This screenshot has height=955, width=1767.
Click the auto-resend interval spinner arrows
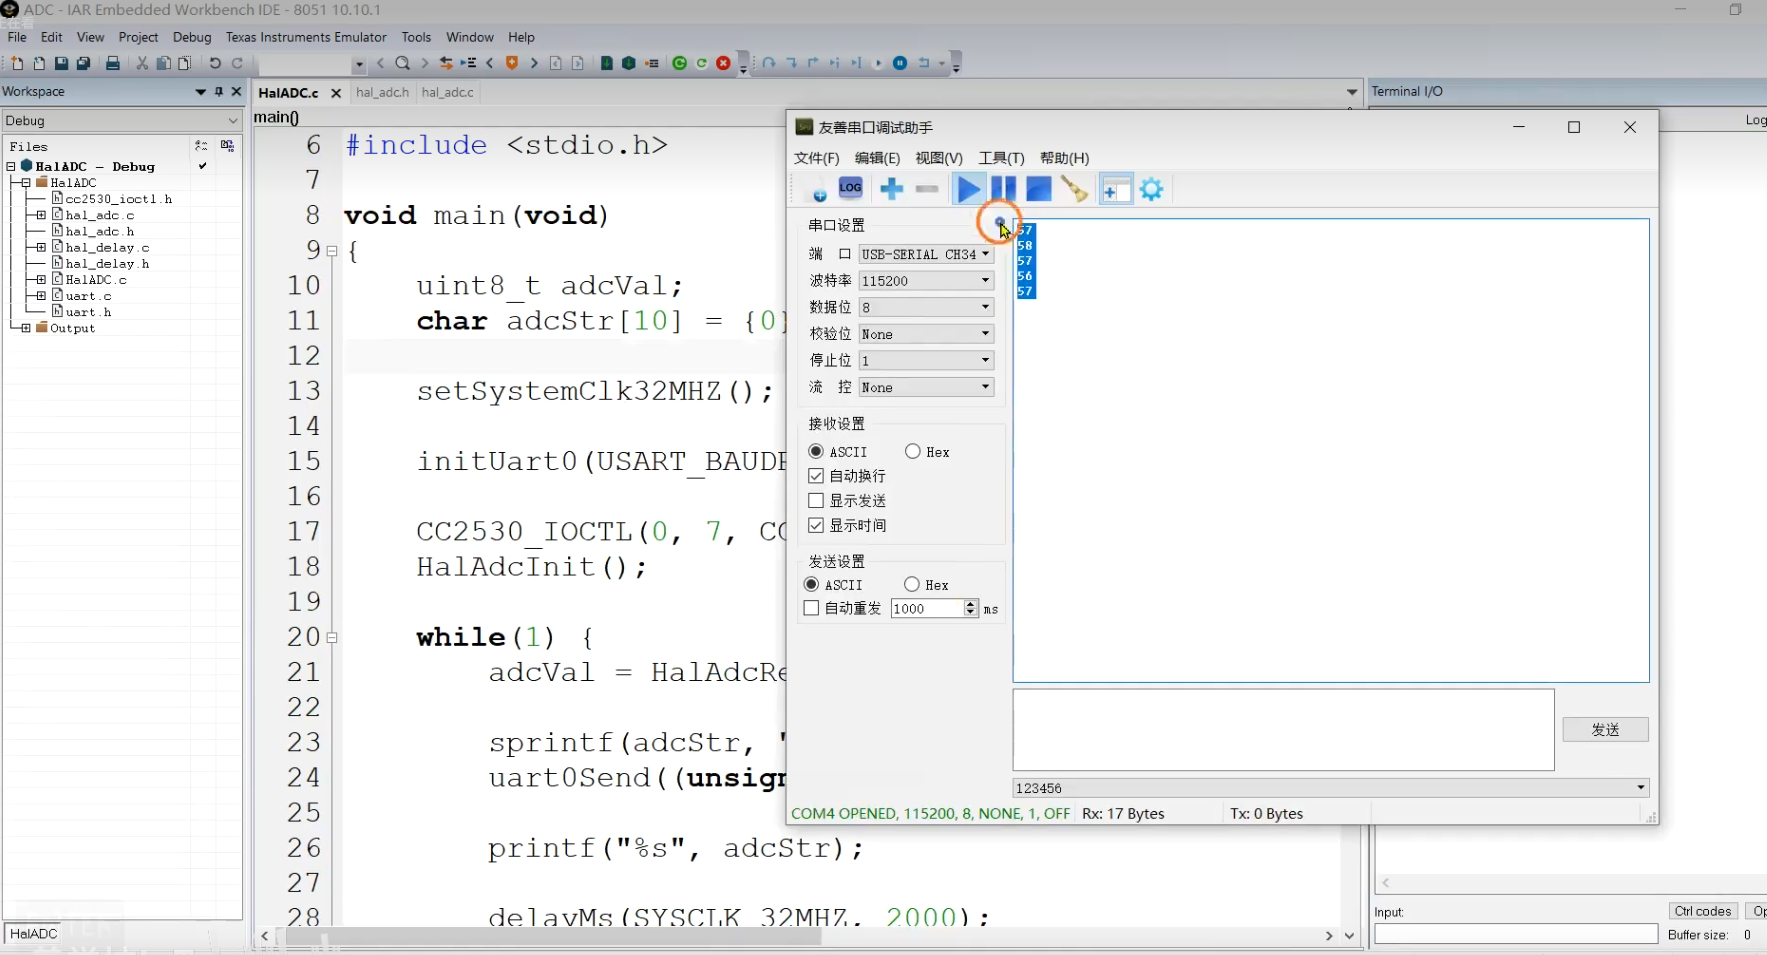point(970,608)
